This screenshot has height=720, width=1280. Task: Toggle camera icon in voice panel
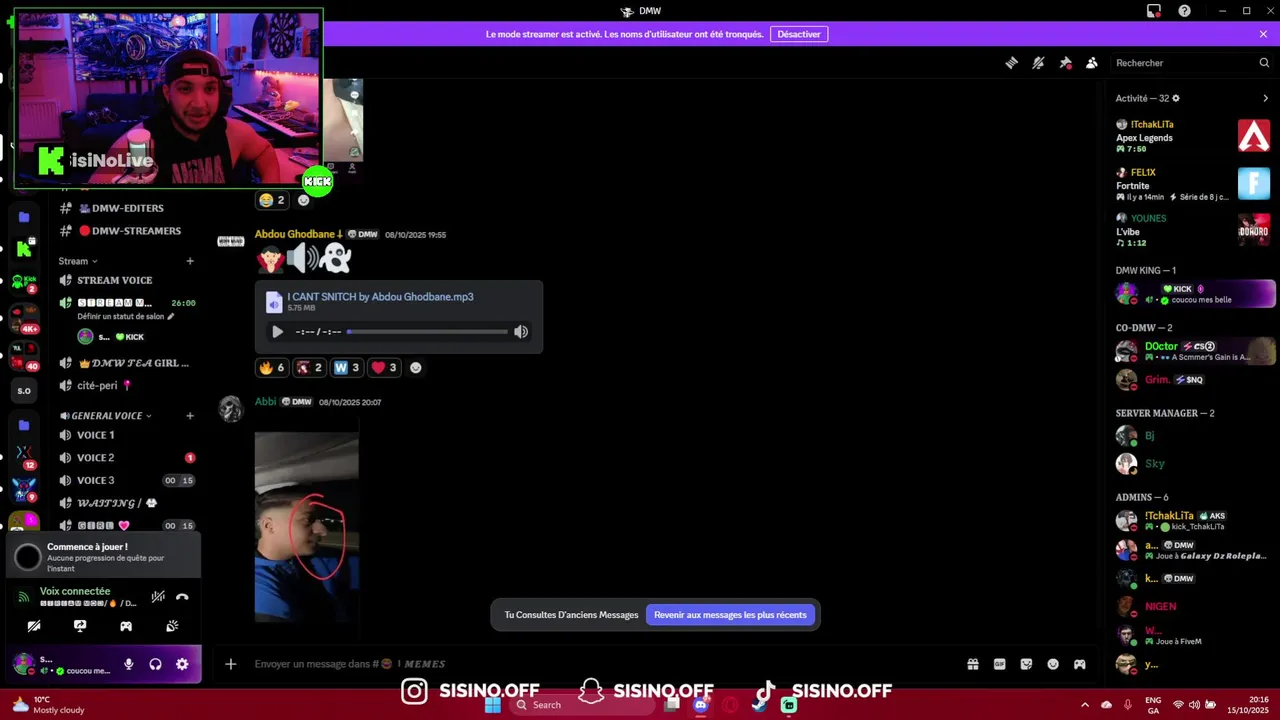[x=34, y=626]
